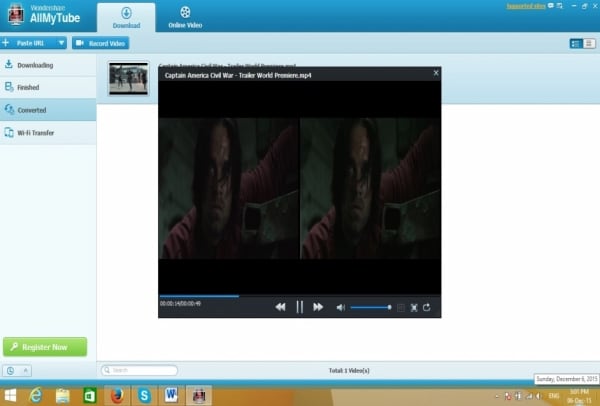Open the Store app on taskbar
600x406 pixels.
click(90, 396)
